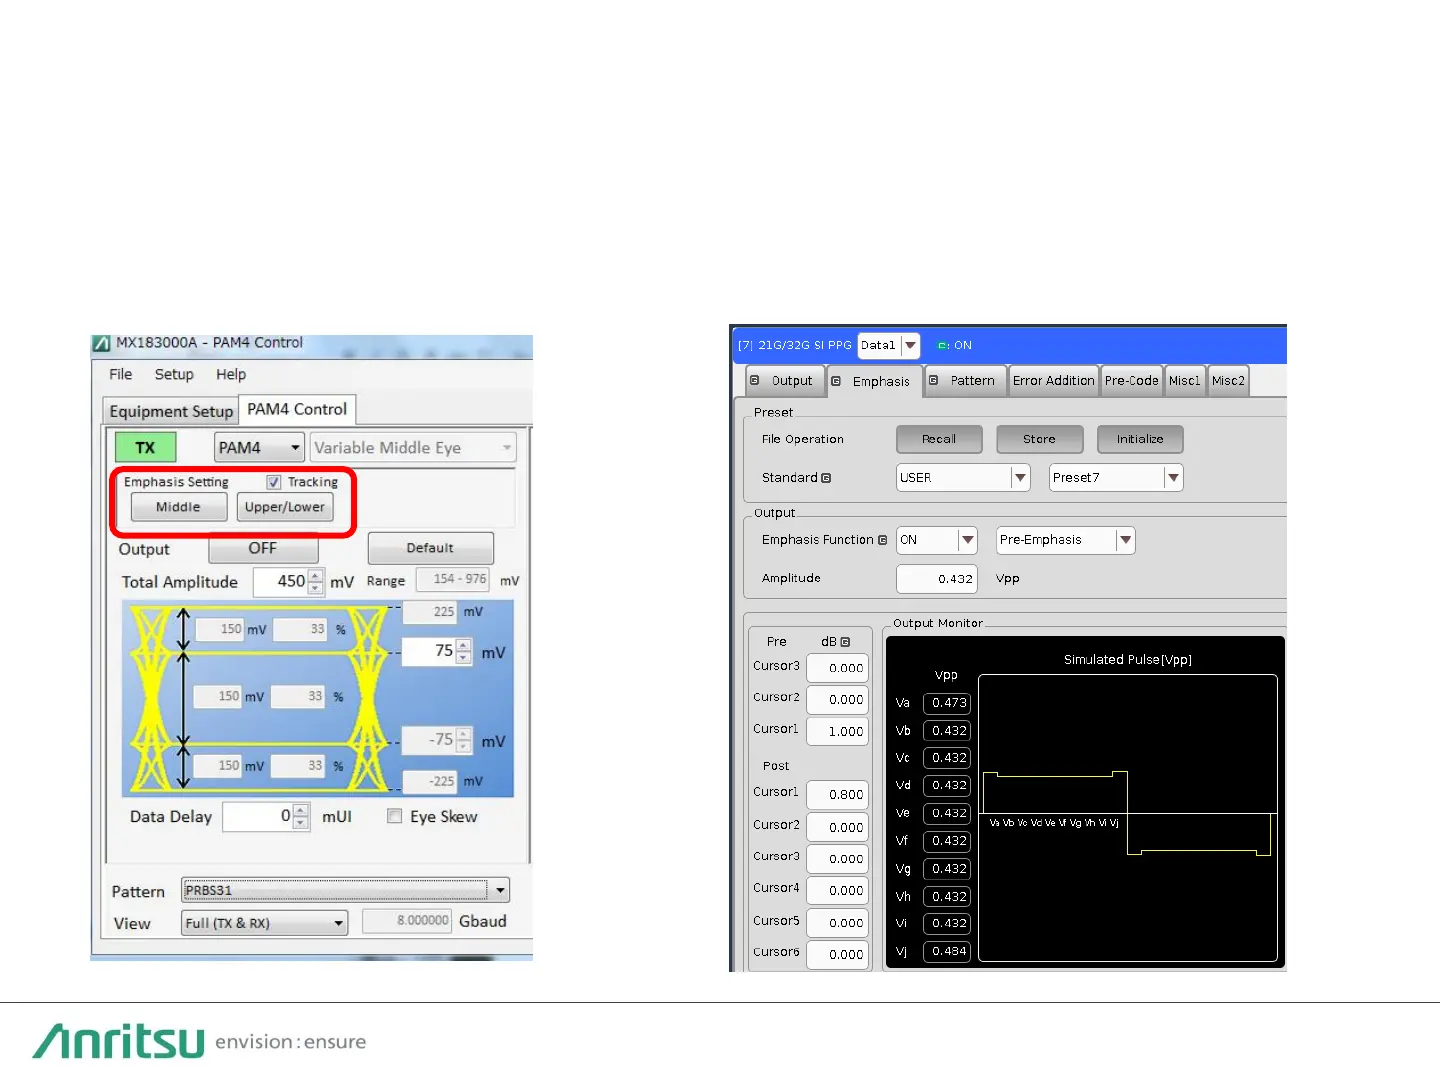The height and width of the screenshot is (1080, 1440).
Task: Click the Initialize button
Action: click(x=1140, y=439)
